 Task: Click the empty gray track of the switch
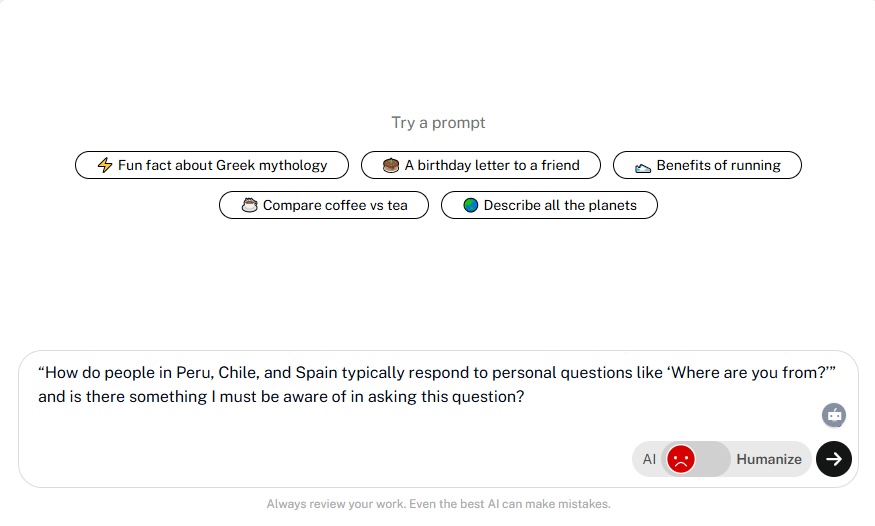click(x=713, y=459)
